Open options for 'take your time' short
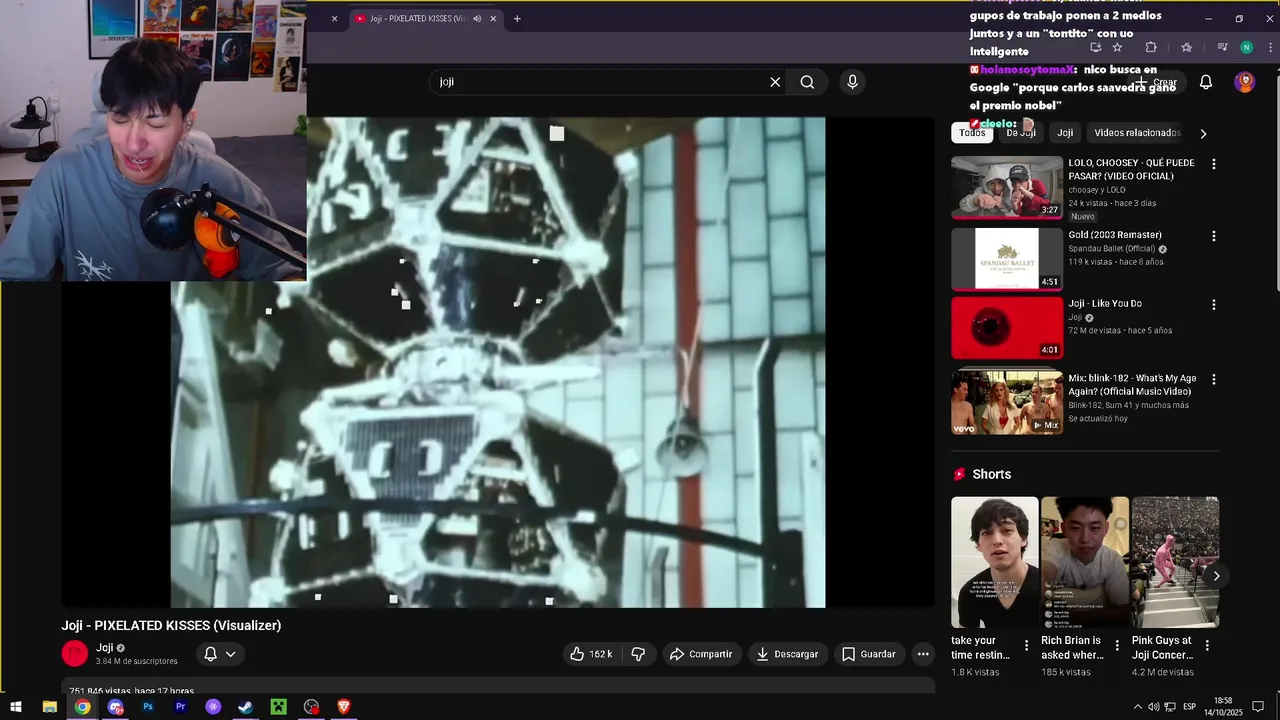The width and height of the screenshot is (1280, 720). pyautogui.click(x=1026, y=646)
